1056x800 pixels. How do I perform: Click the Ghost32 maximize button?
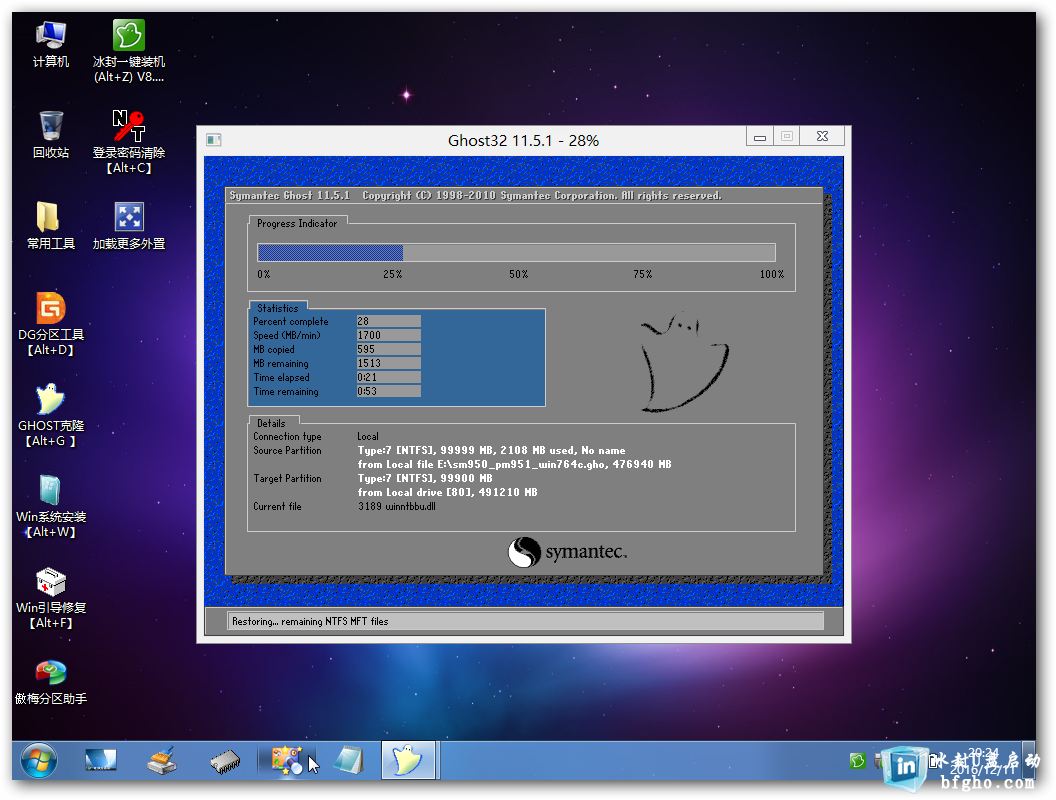(786, 137)
